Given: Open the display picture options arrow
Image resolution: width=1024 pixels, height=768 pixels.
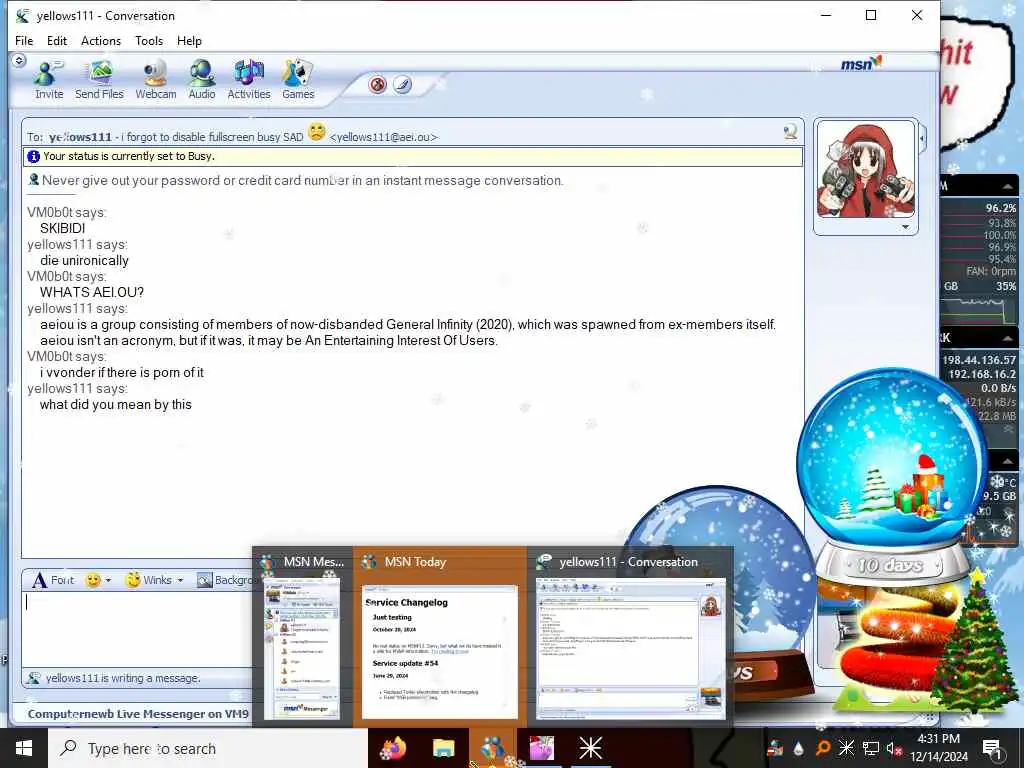Looking at the screenshot, I should (x=906, y=227).
